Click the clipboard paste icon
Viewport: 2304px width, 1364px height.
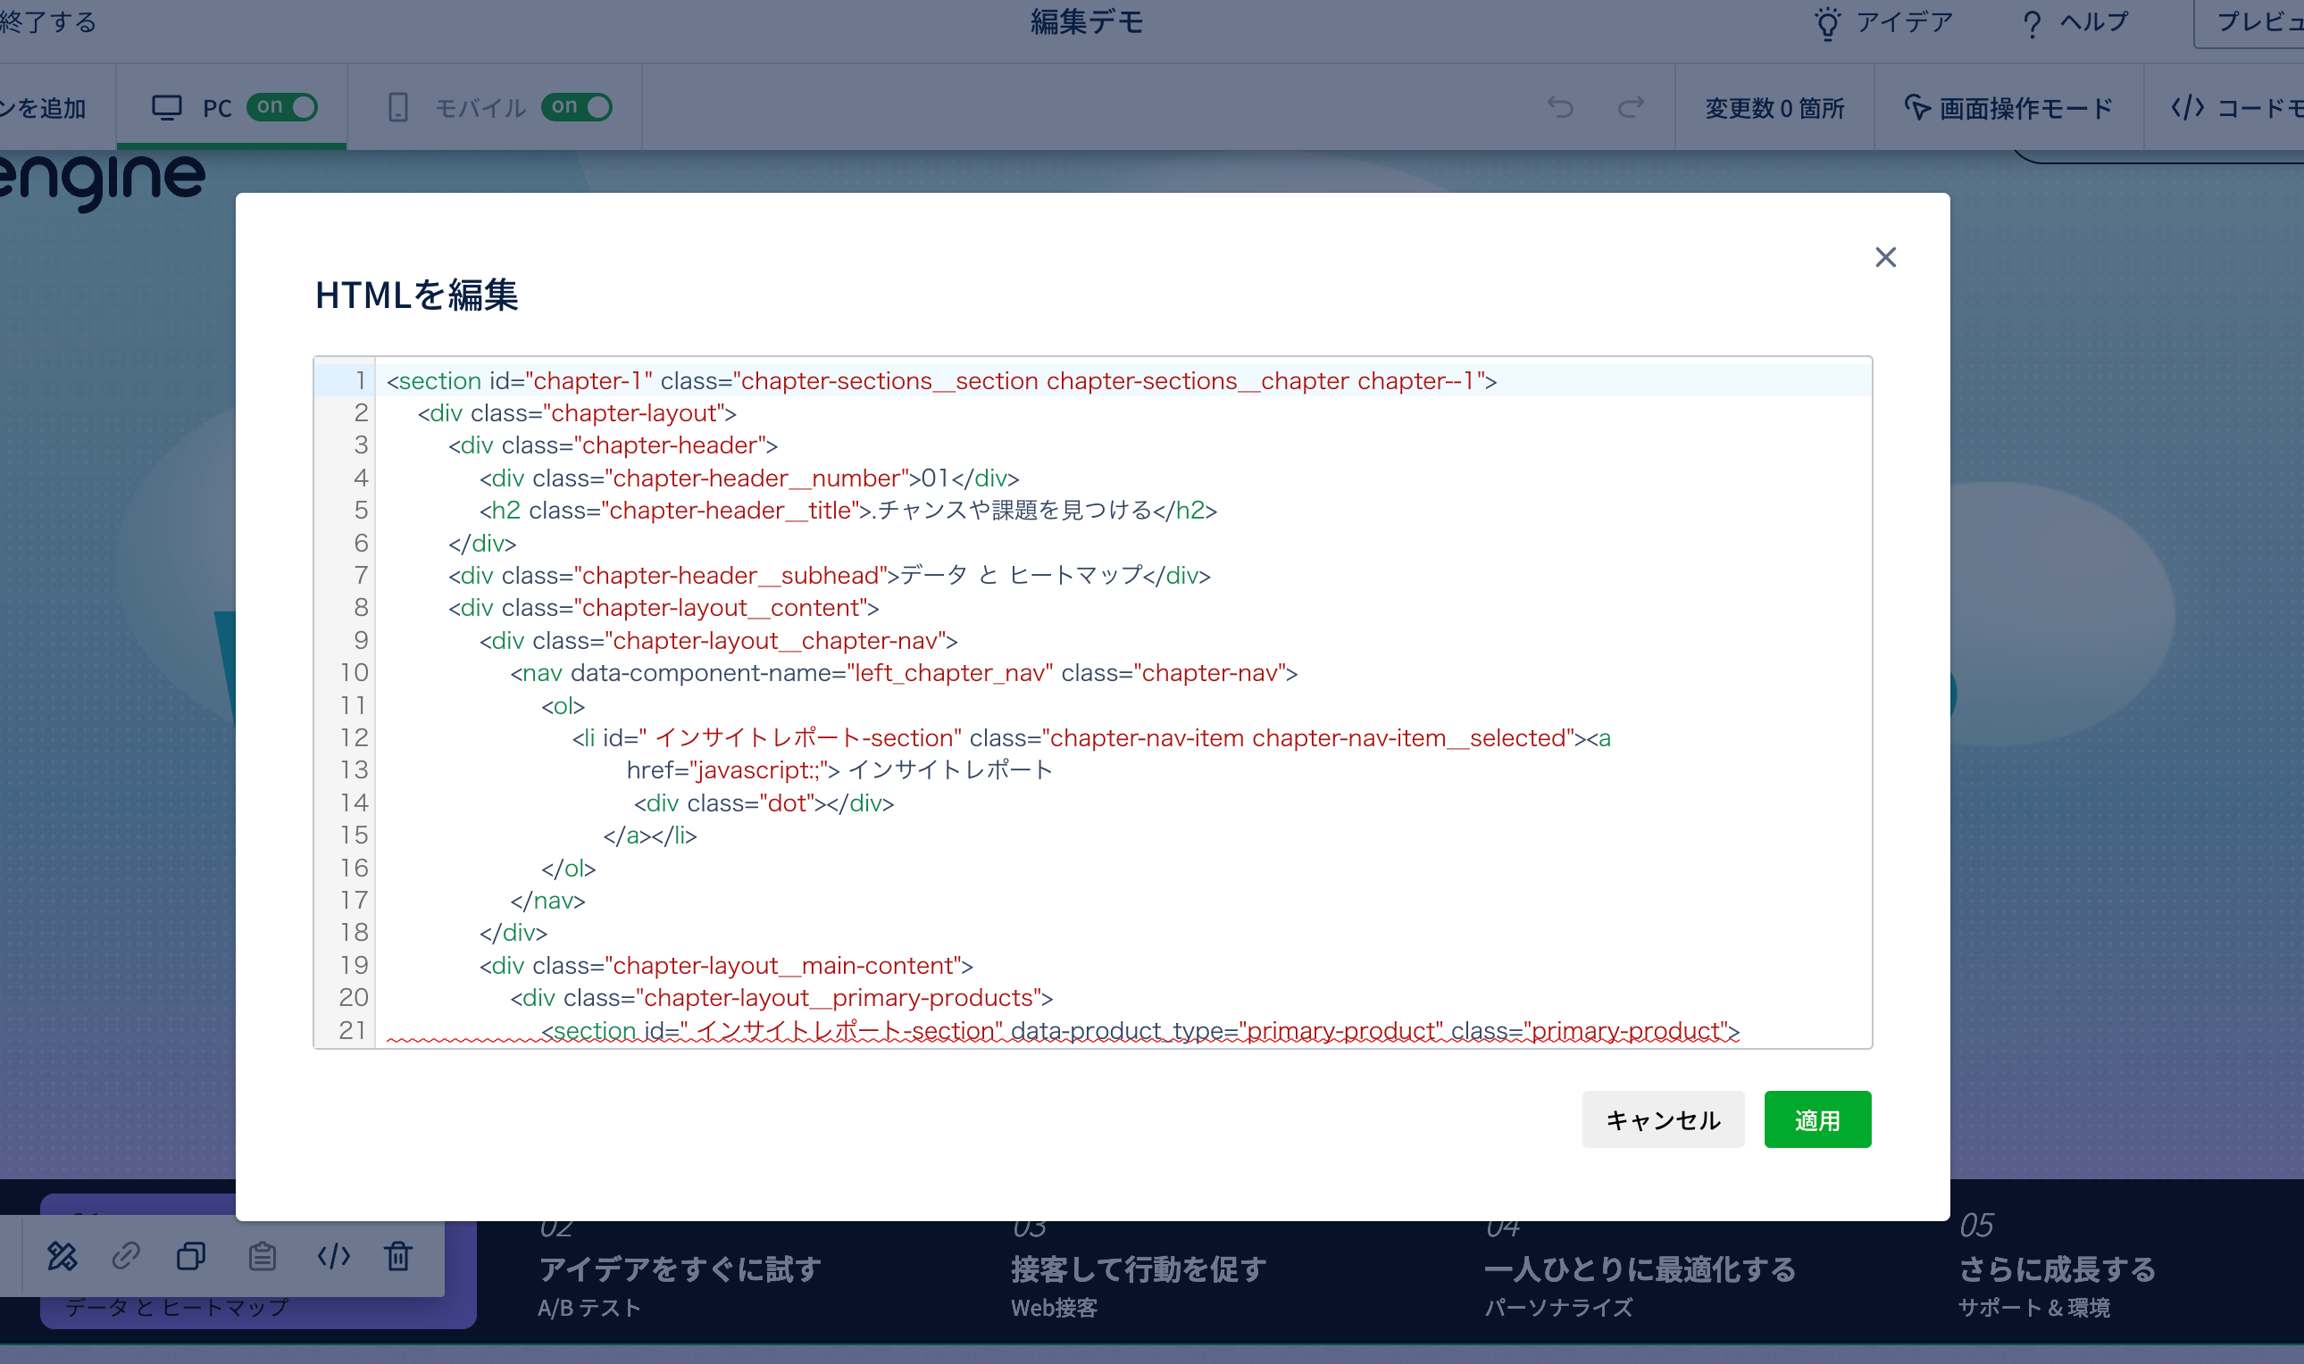262,1256
